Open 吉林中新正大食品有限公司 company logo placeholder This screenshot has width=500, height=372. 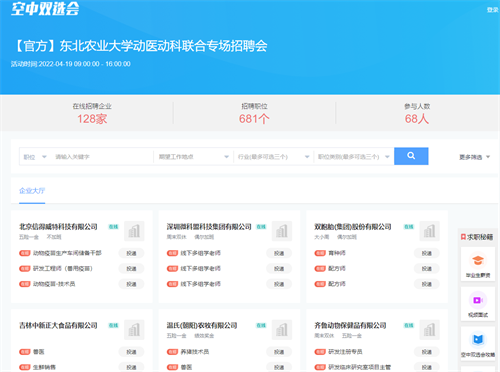coord(134,330)
